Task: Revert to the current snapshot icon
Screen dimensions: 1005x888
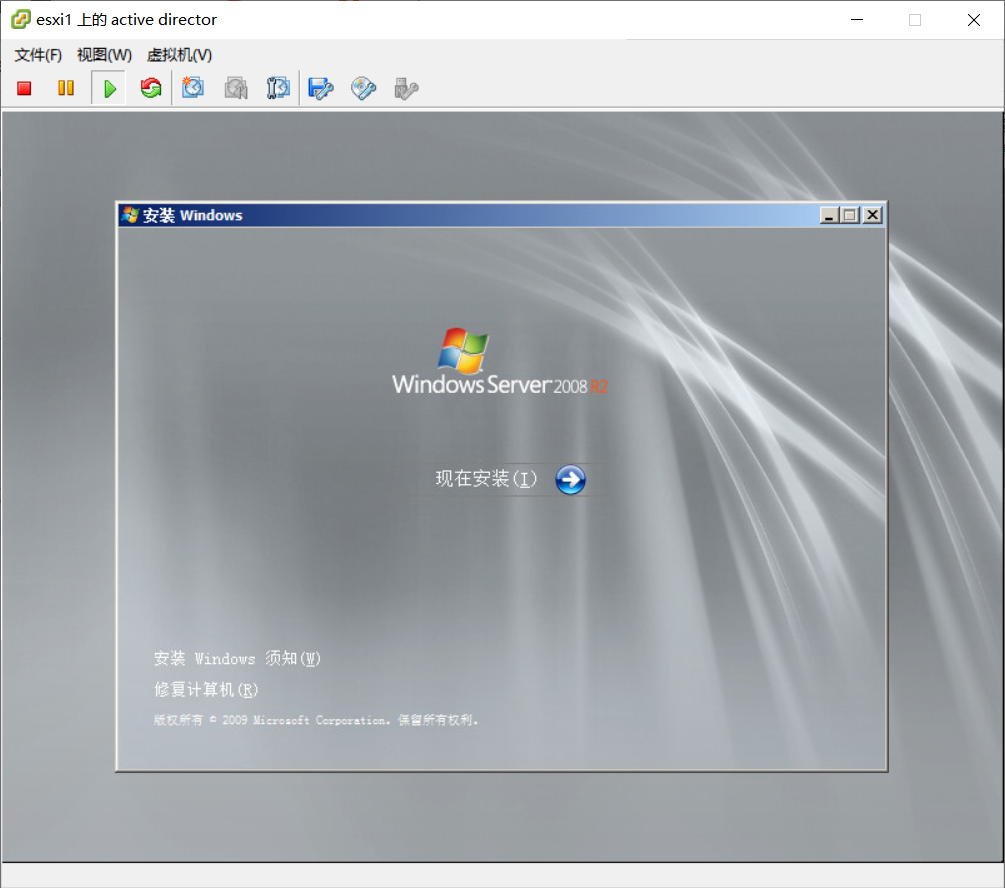Action: pyautogui.click(x=236, y=88)
